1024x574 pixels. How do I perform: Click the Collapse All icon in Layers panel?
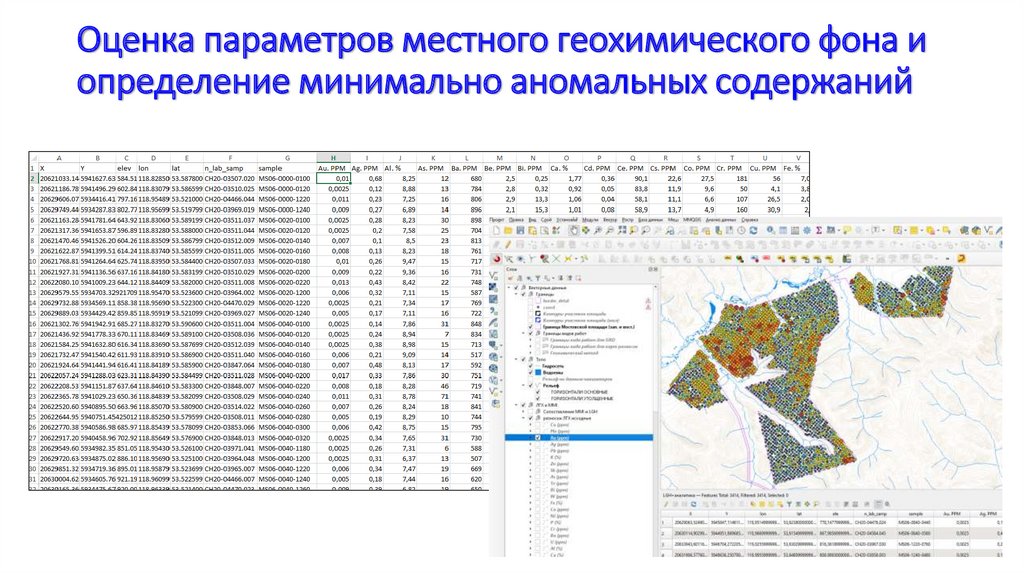click(x=569, y=278)
